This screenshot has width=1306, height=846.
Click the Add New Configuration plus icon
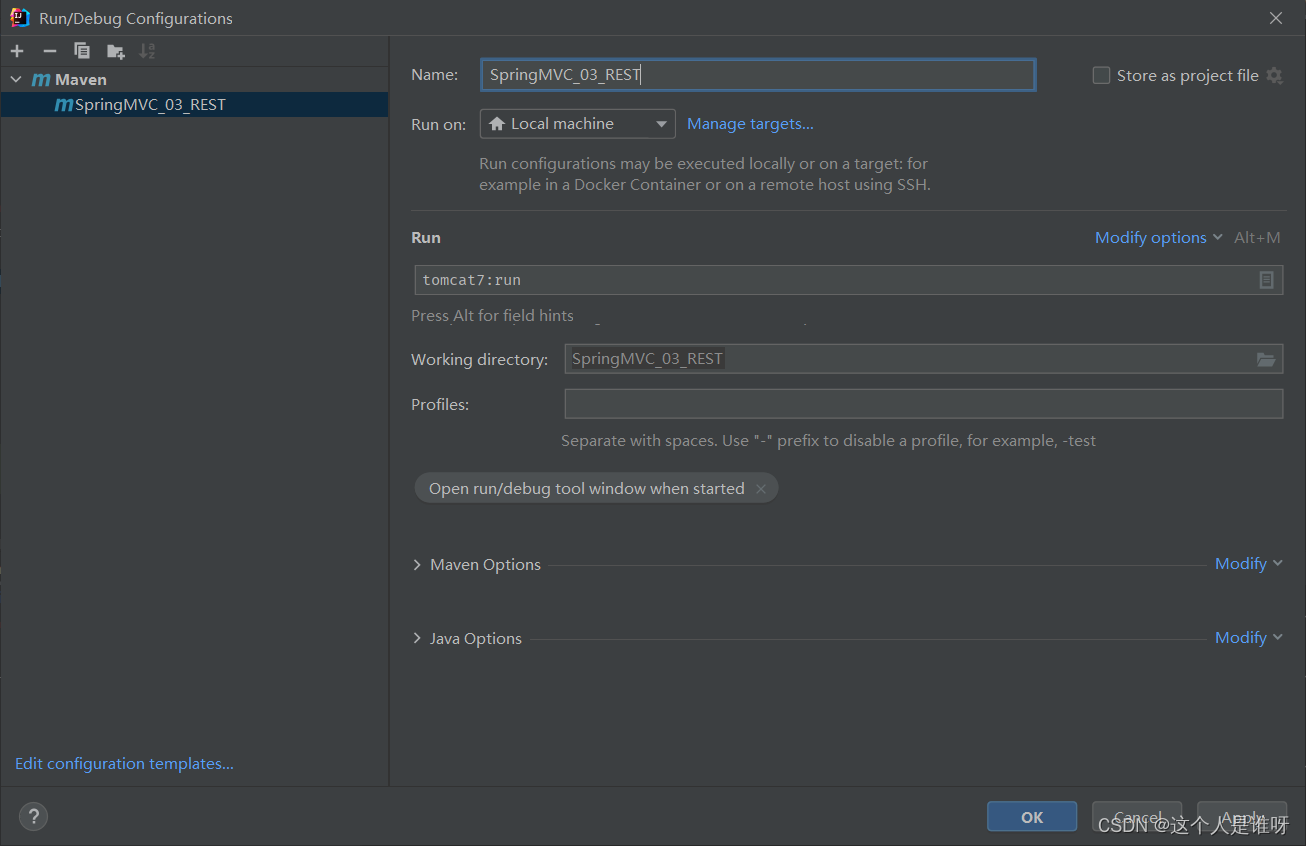click(17, 51)
